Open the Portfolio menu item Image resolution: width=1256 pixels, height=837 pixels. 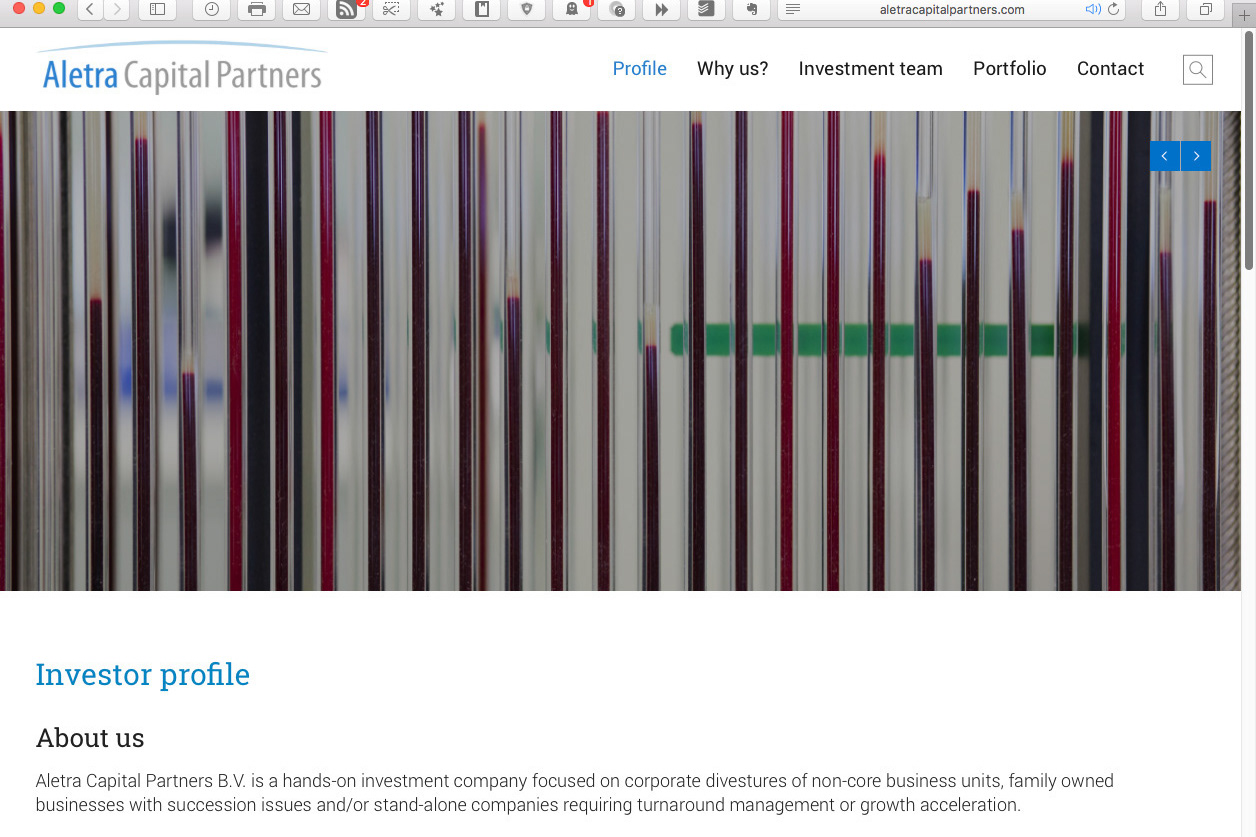tap(1010, 69)
